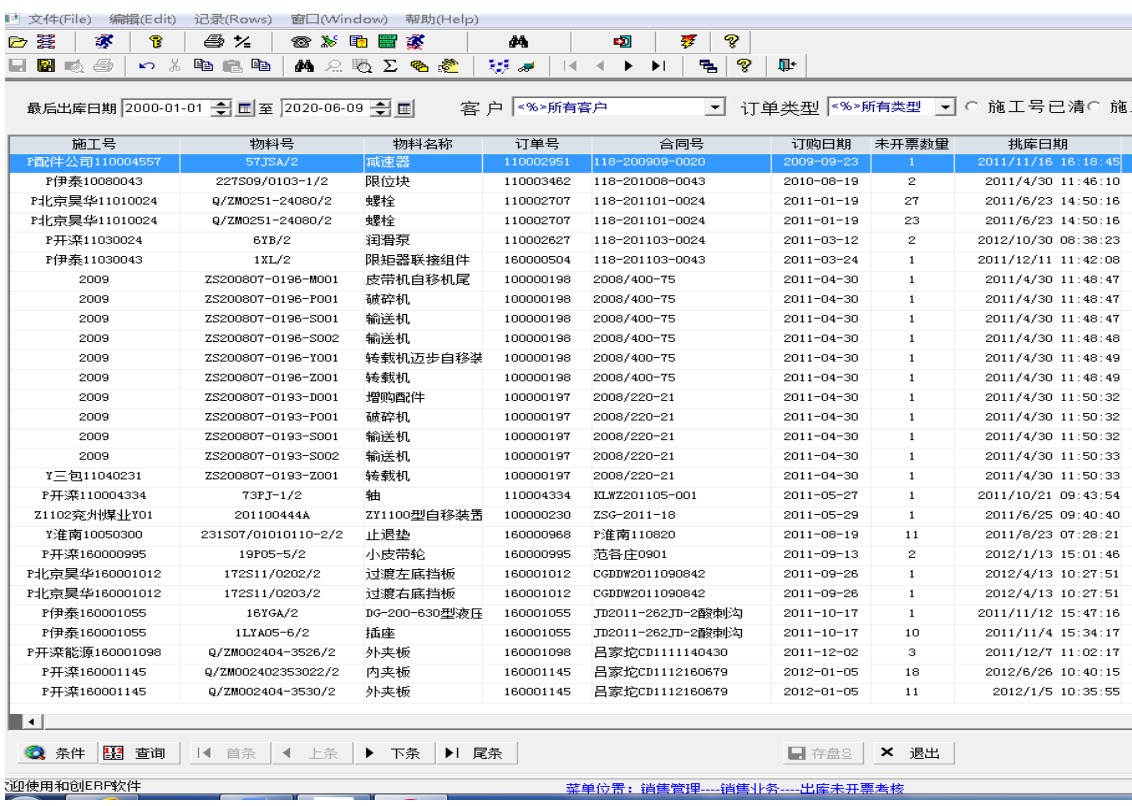Screen dimensions: 1132x806
Task: Click the binoculars icon in top toolbar row
Action: (x=518, y=42)
